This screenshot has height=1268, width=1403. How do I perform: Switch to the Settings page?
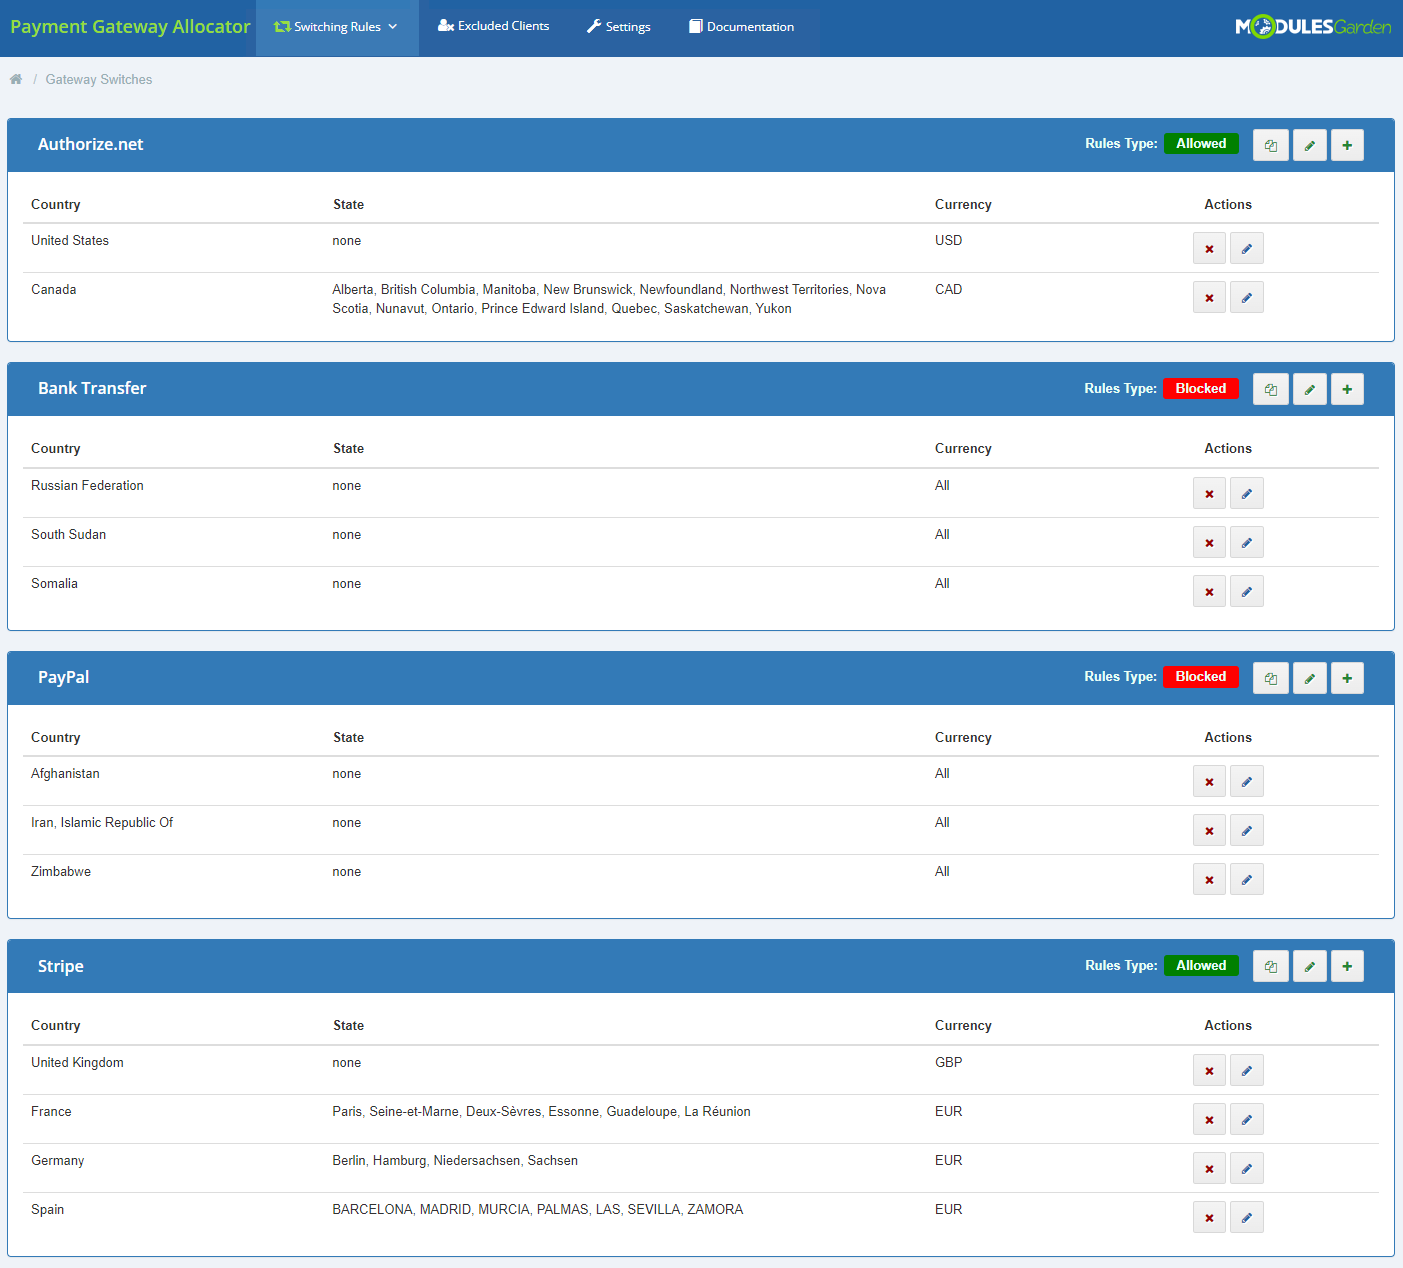click(x=618, y=26)
